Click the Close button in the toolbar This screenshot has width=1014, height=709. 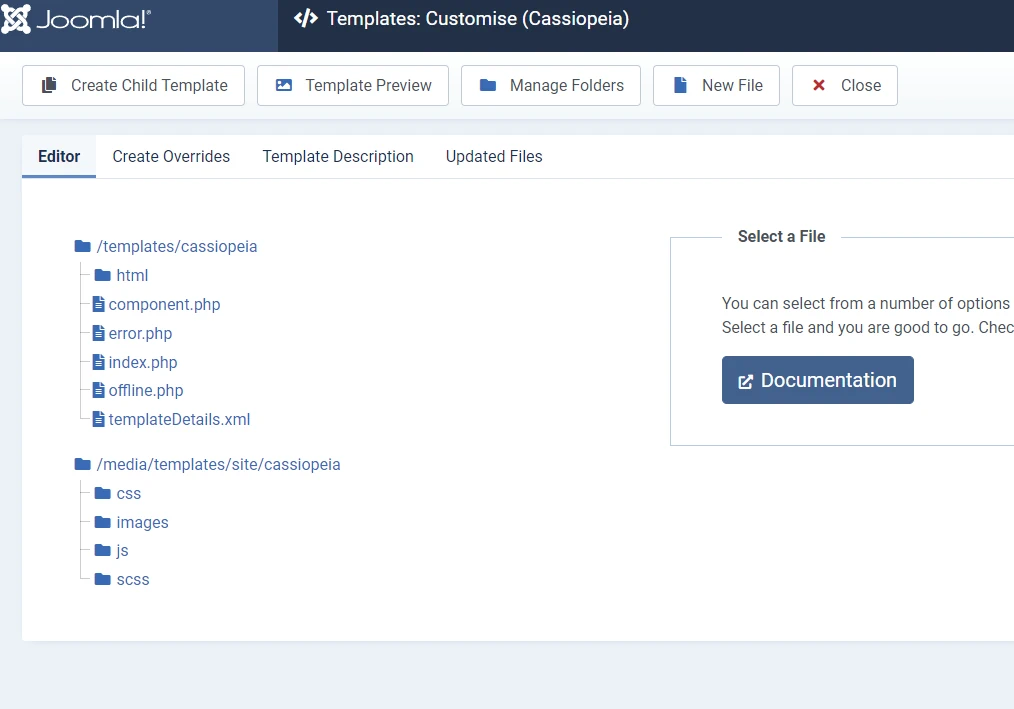click(x=844, y=85)
